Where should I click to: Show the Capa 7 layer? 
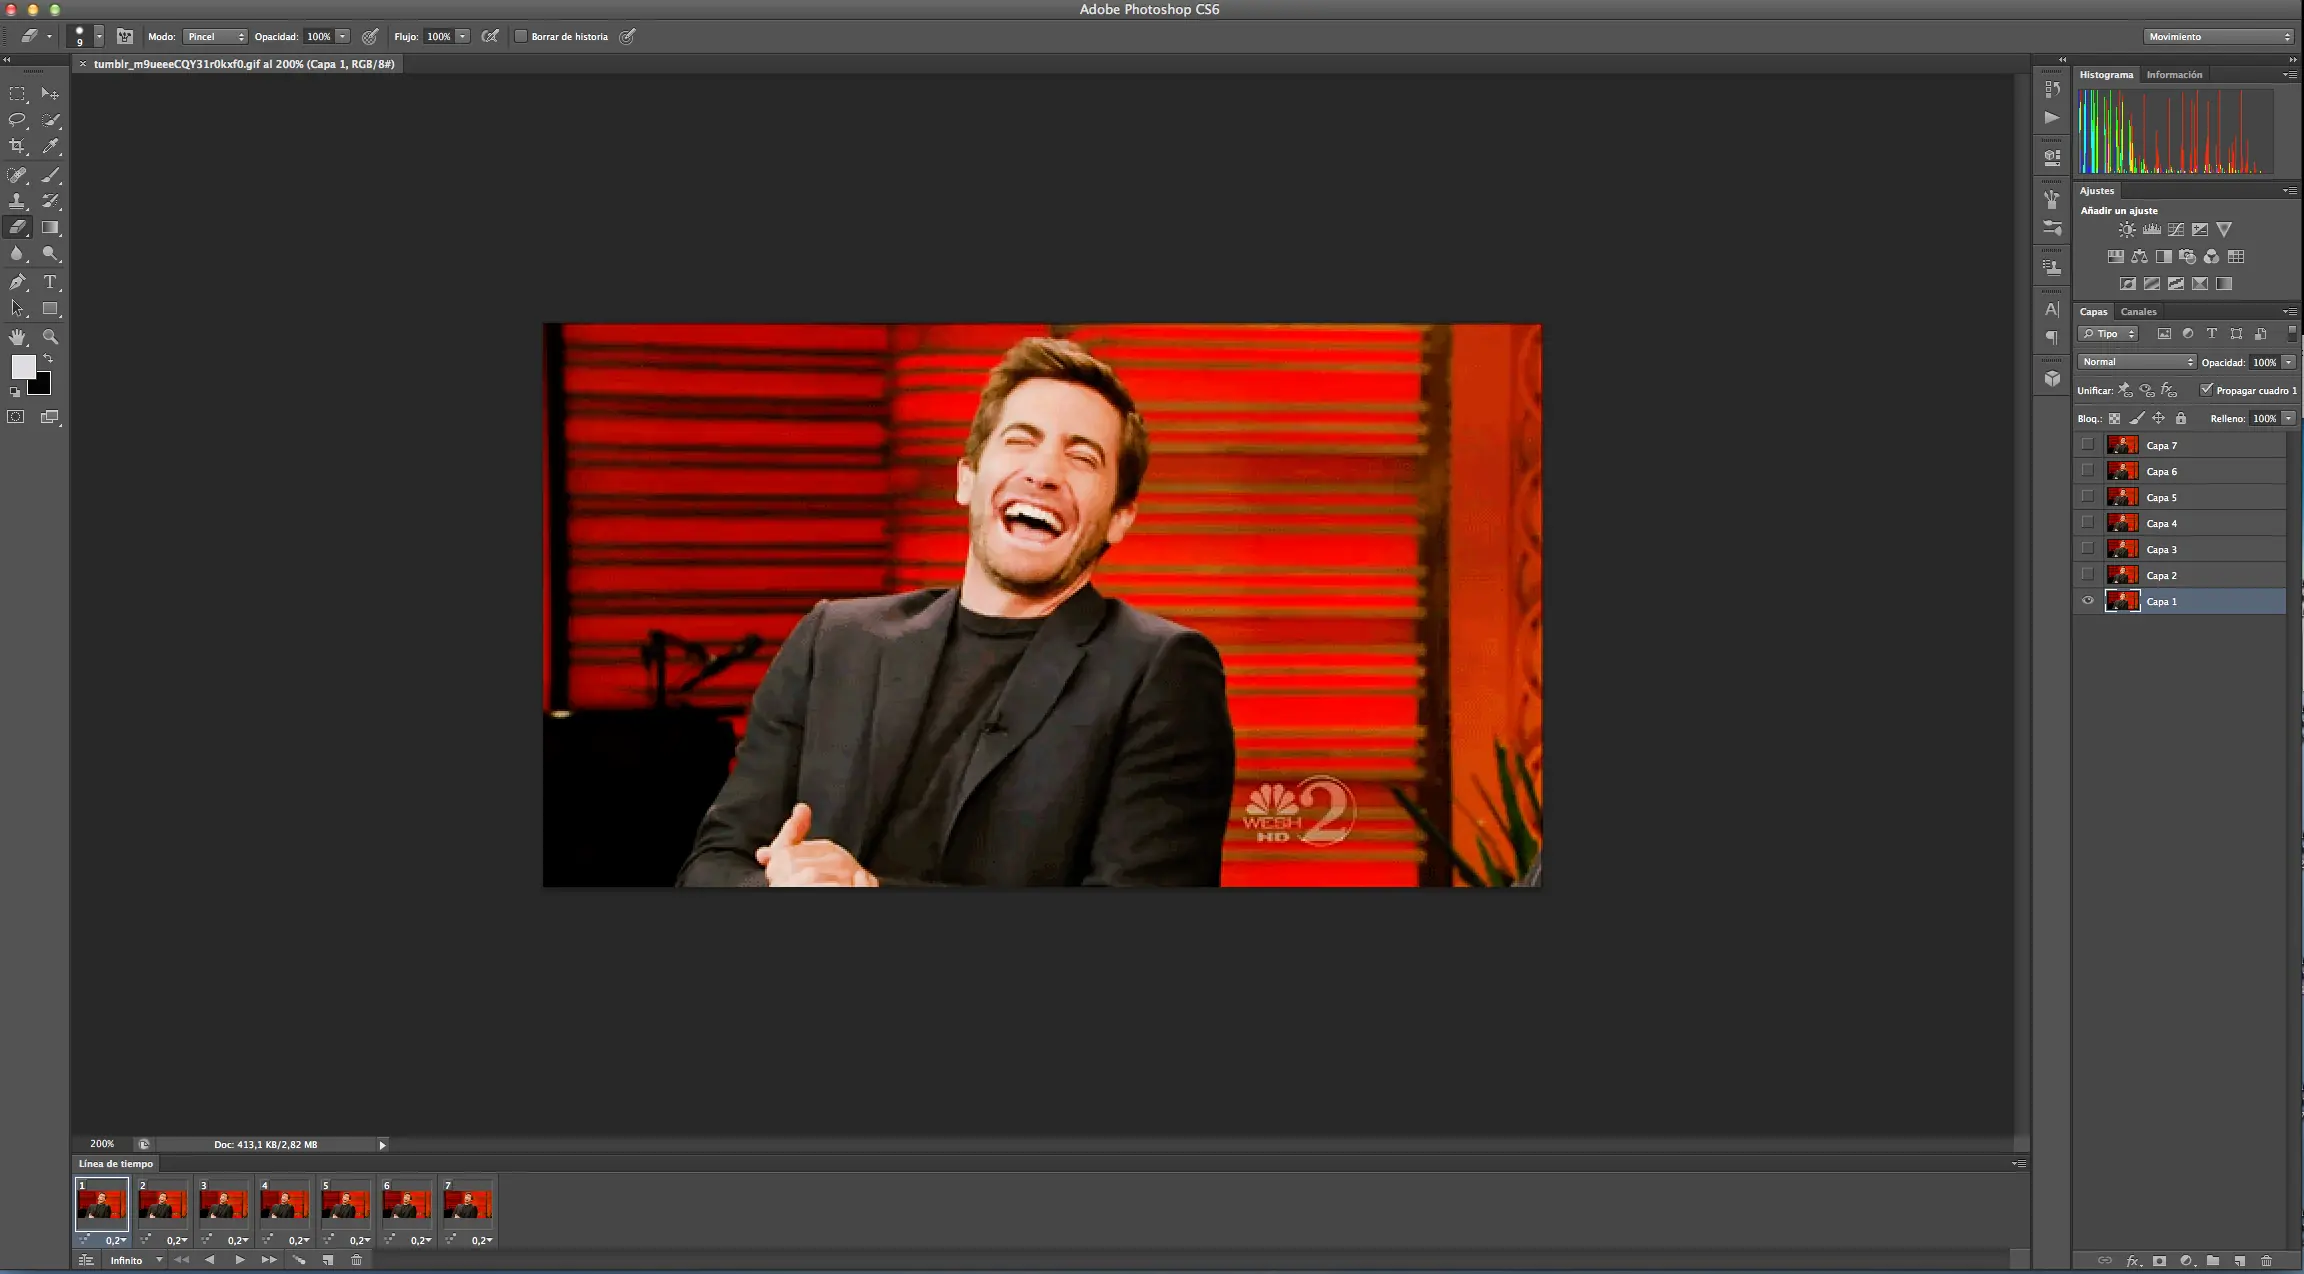(x=2087, y=445)
